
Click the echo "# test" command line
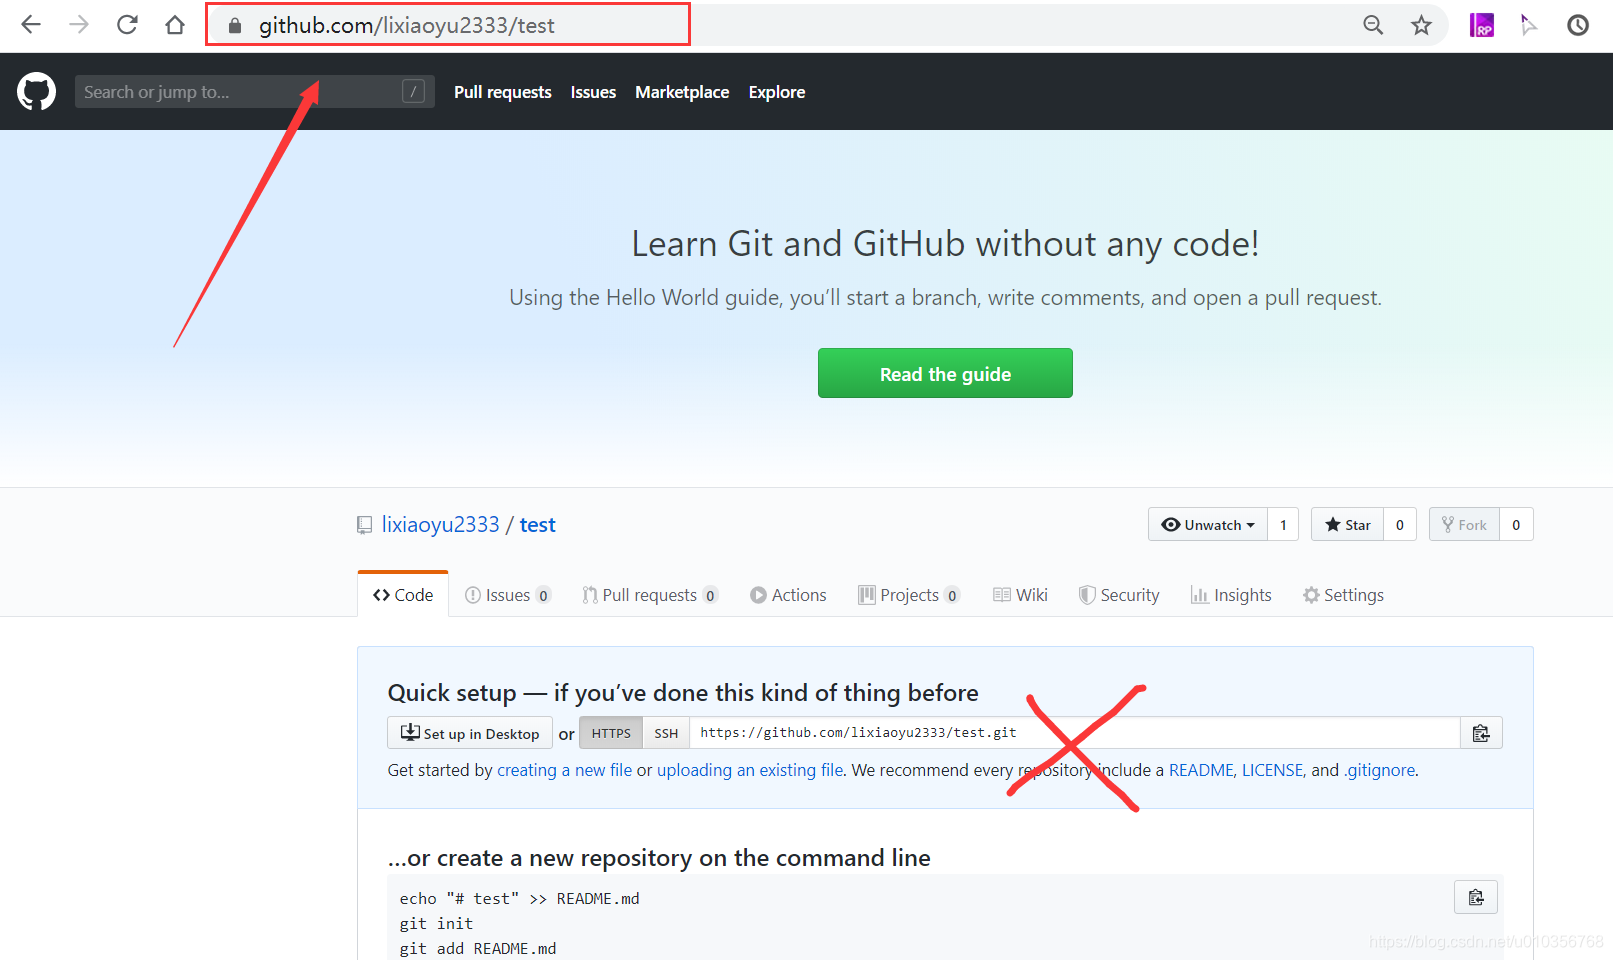[x=519, y=899]
